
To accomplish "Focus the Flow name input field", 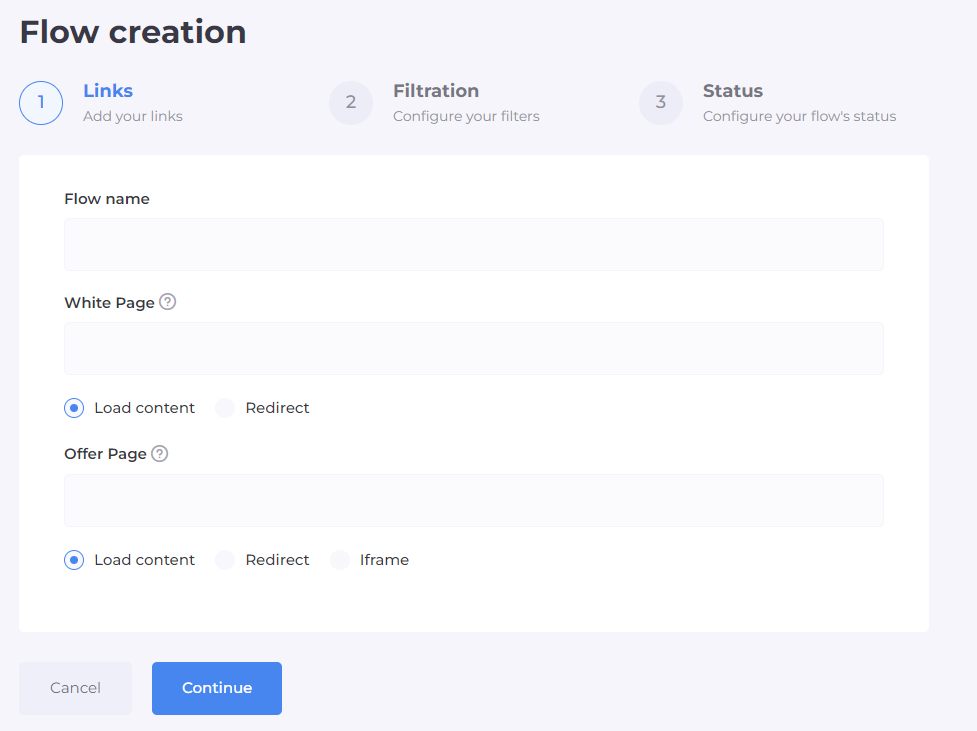I will (x=473, y=244).
